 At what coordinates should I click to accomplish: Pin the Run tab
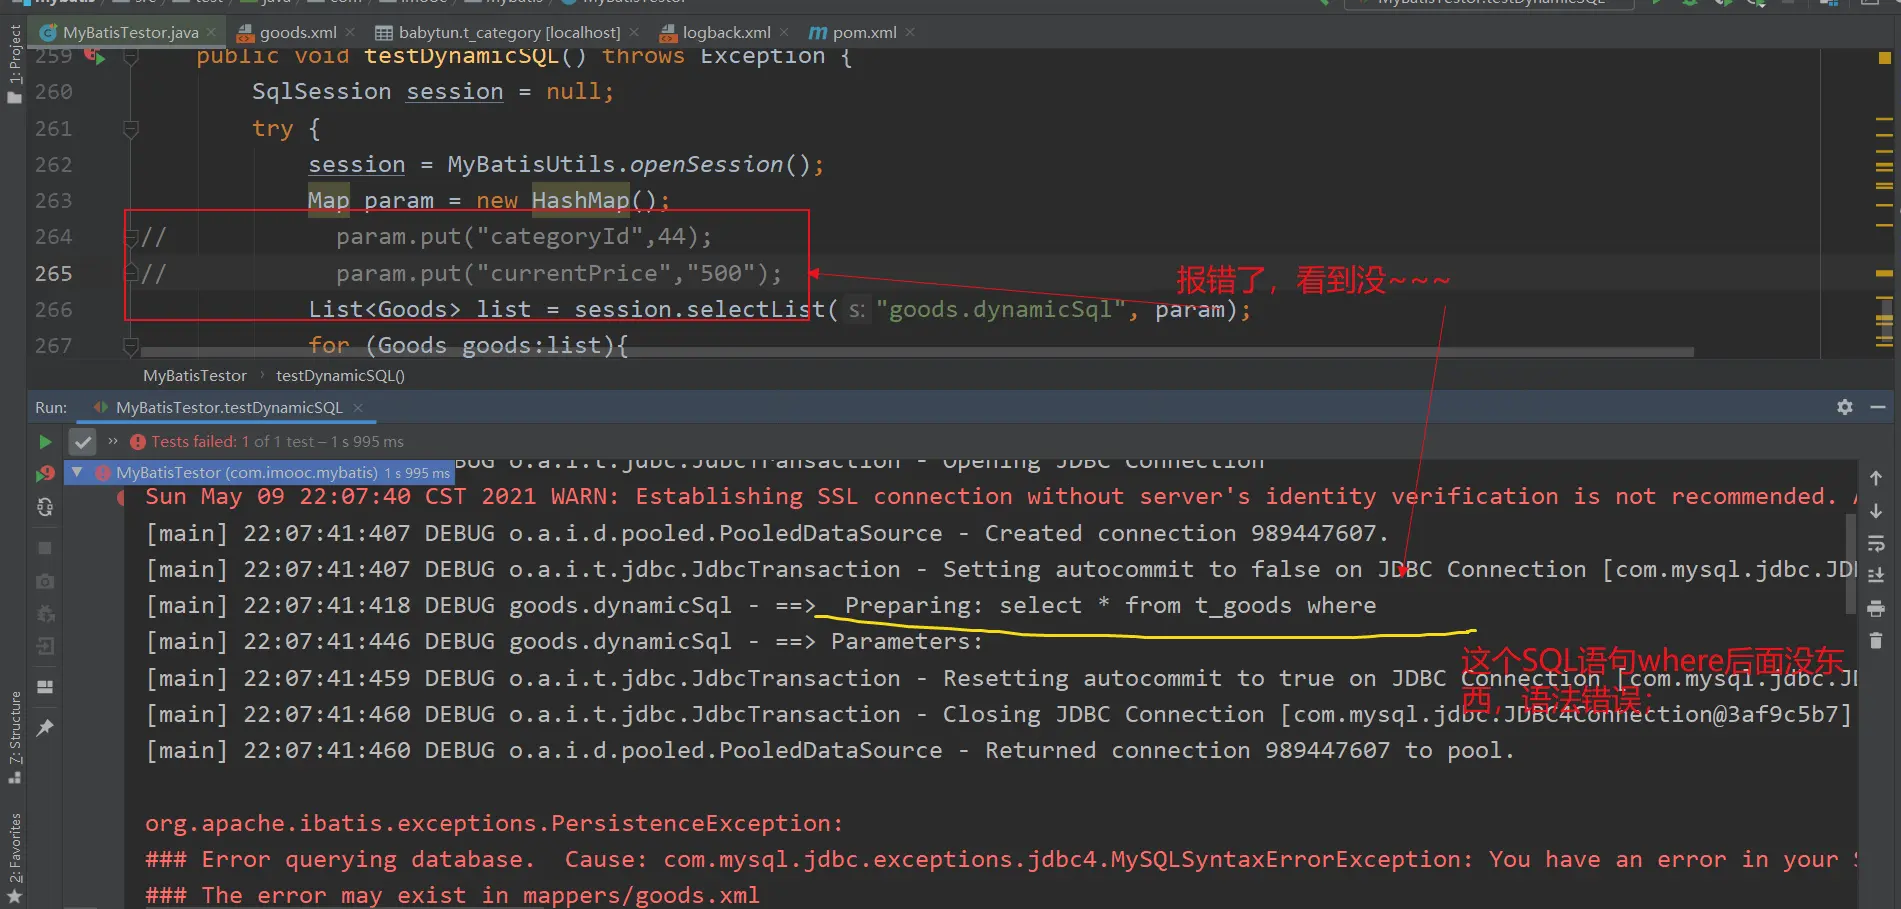(x=45, y=728)
